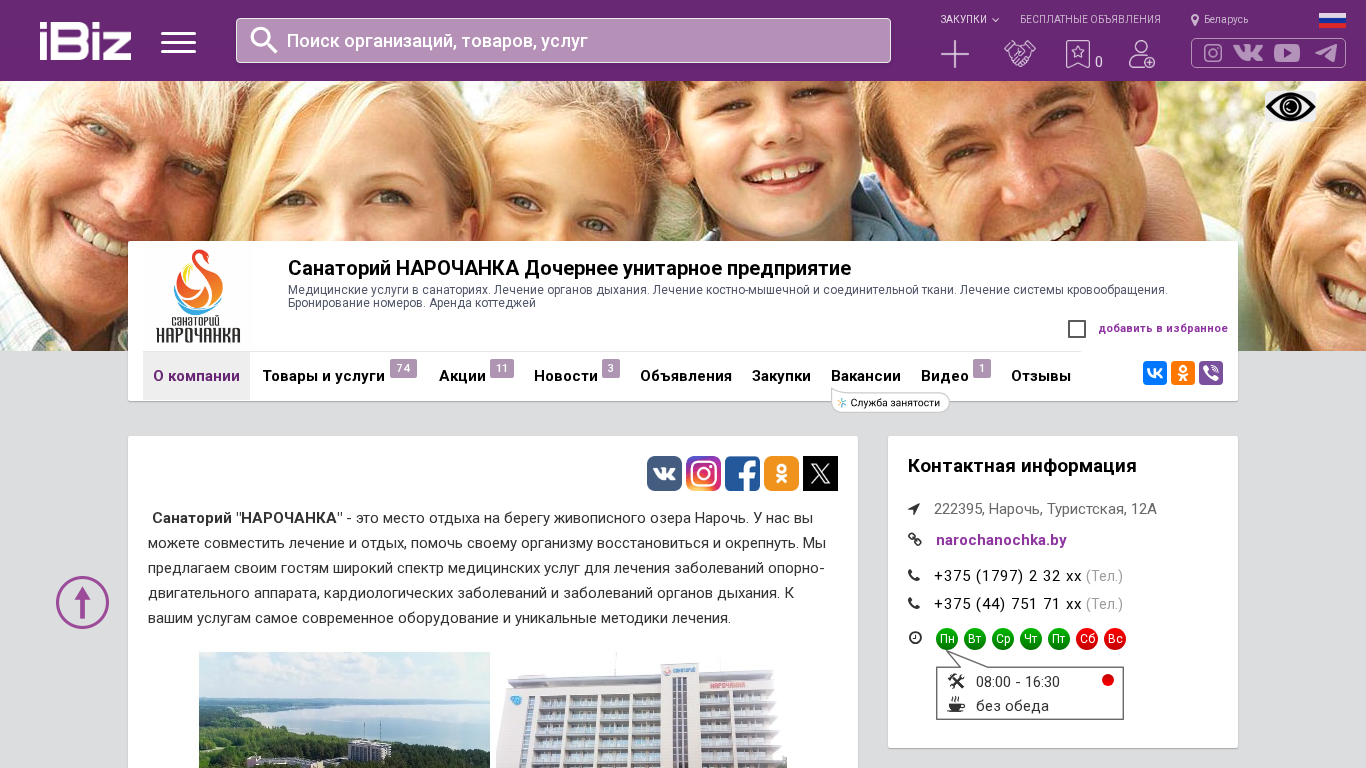Click the Sanatorium Narochanka logo

(198, 297)
